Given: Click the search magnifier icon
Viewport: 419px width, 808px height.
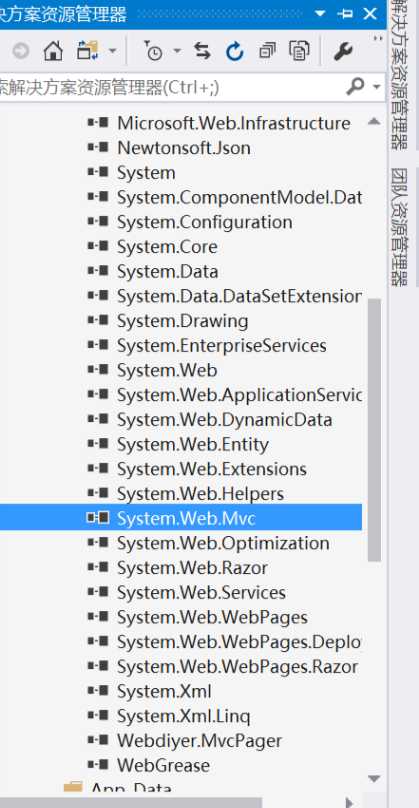Looking at the screenshot, I should [356, 87].
